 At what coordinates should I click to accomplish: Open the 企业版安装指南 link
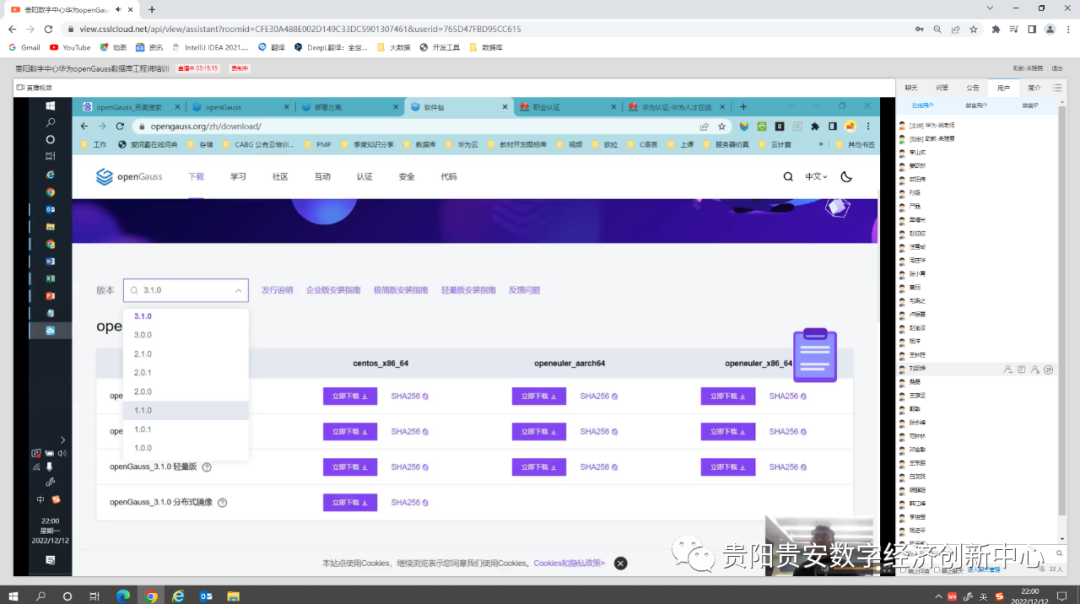point(333,291)
